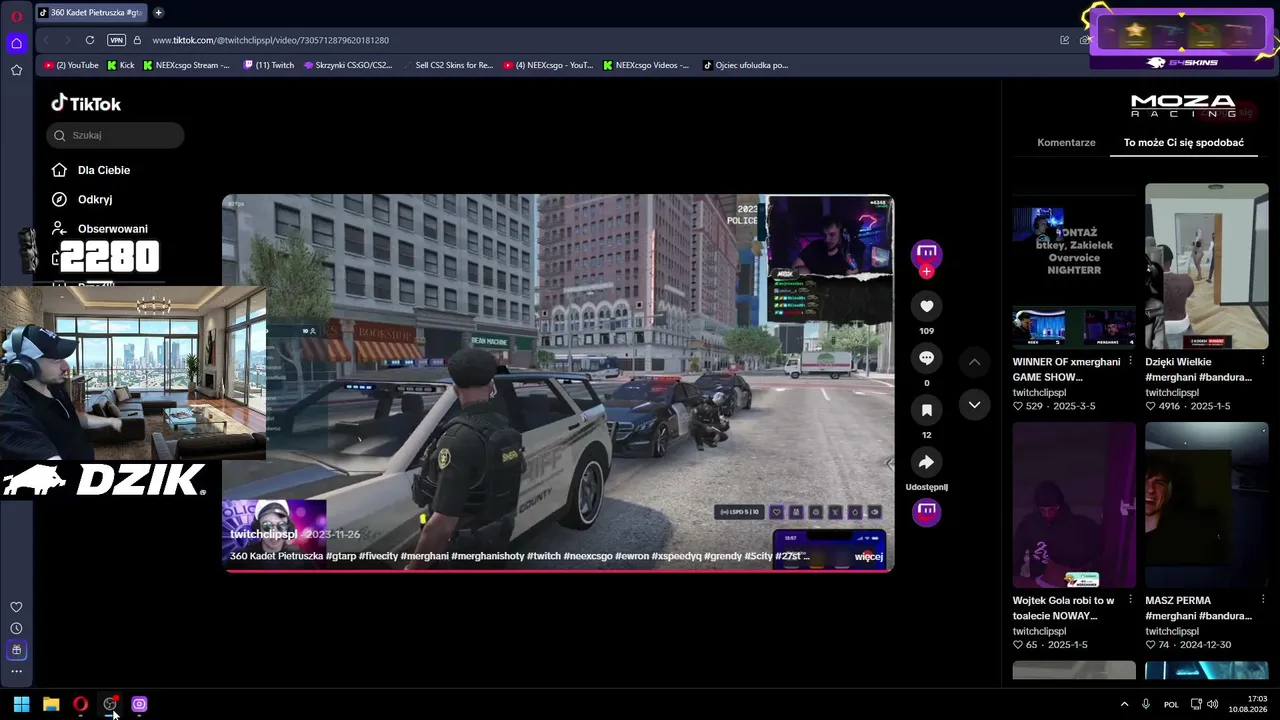
Task: Open the twitchclipspl name on the video
Action: [x=265, y=534]
